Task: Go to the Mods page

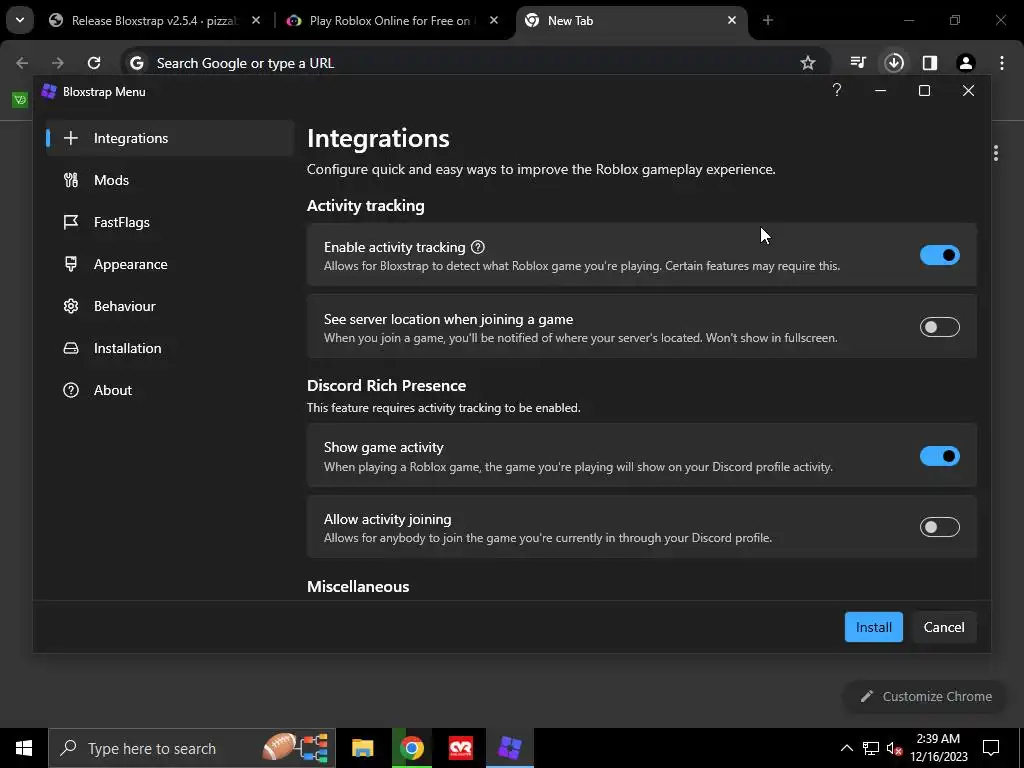Action: 170,180
